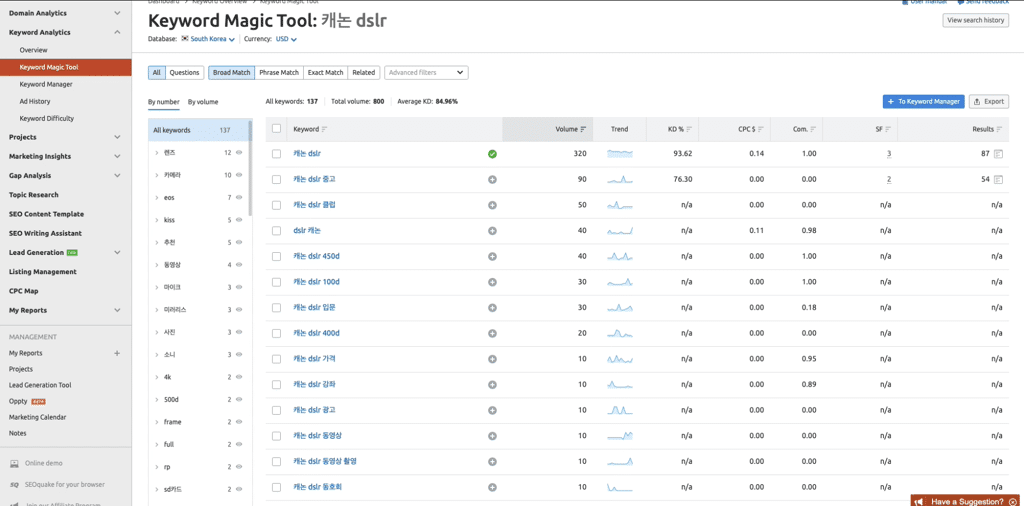Image resolution: width=1024 pixels, height=506 pixels.
Task: Add '캐논 dslr 100d' via plus icon
Action: click(492, 282)
